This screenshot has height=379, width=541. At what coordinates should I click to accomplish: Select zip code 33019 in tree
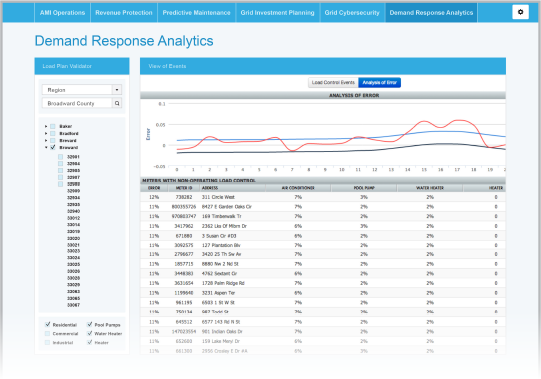click(73, 232)
